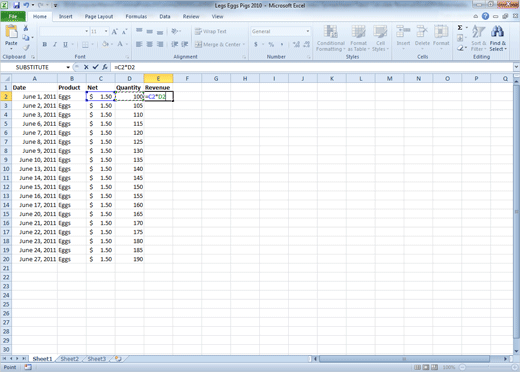Open Find & Select menu

[498, 38]
